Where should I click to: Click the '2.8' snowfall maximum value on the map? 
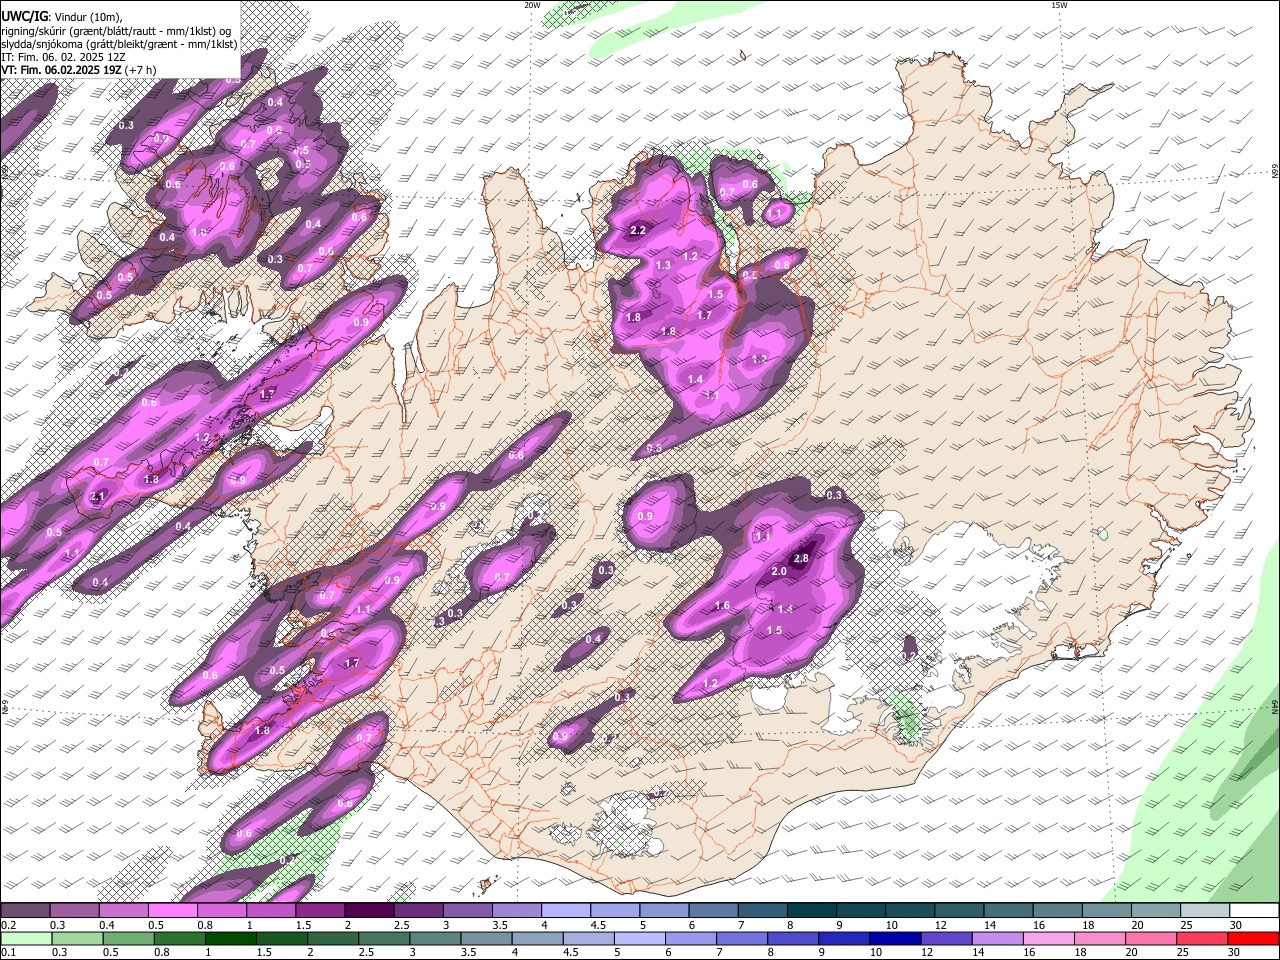tap(801, 558)
